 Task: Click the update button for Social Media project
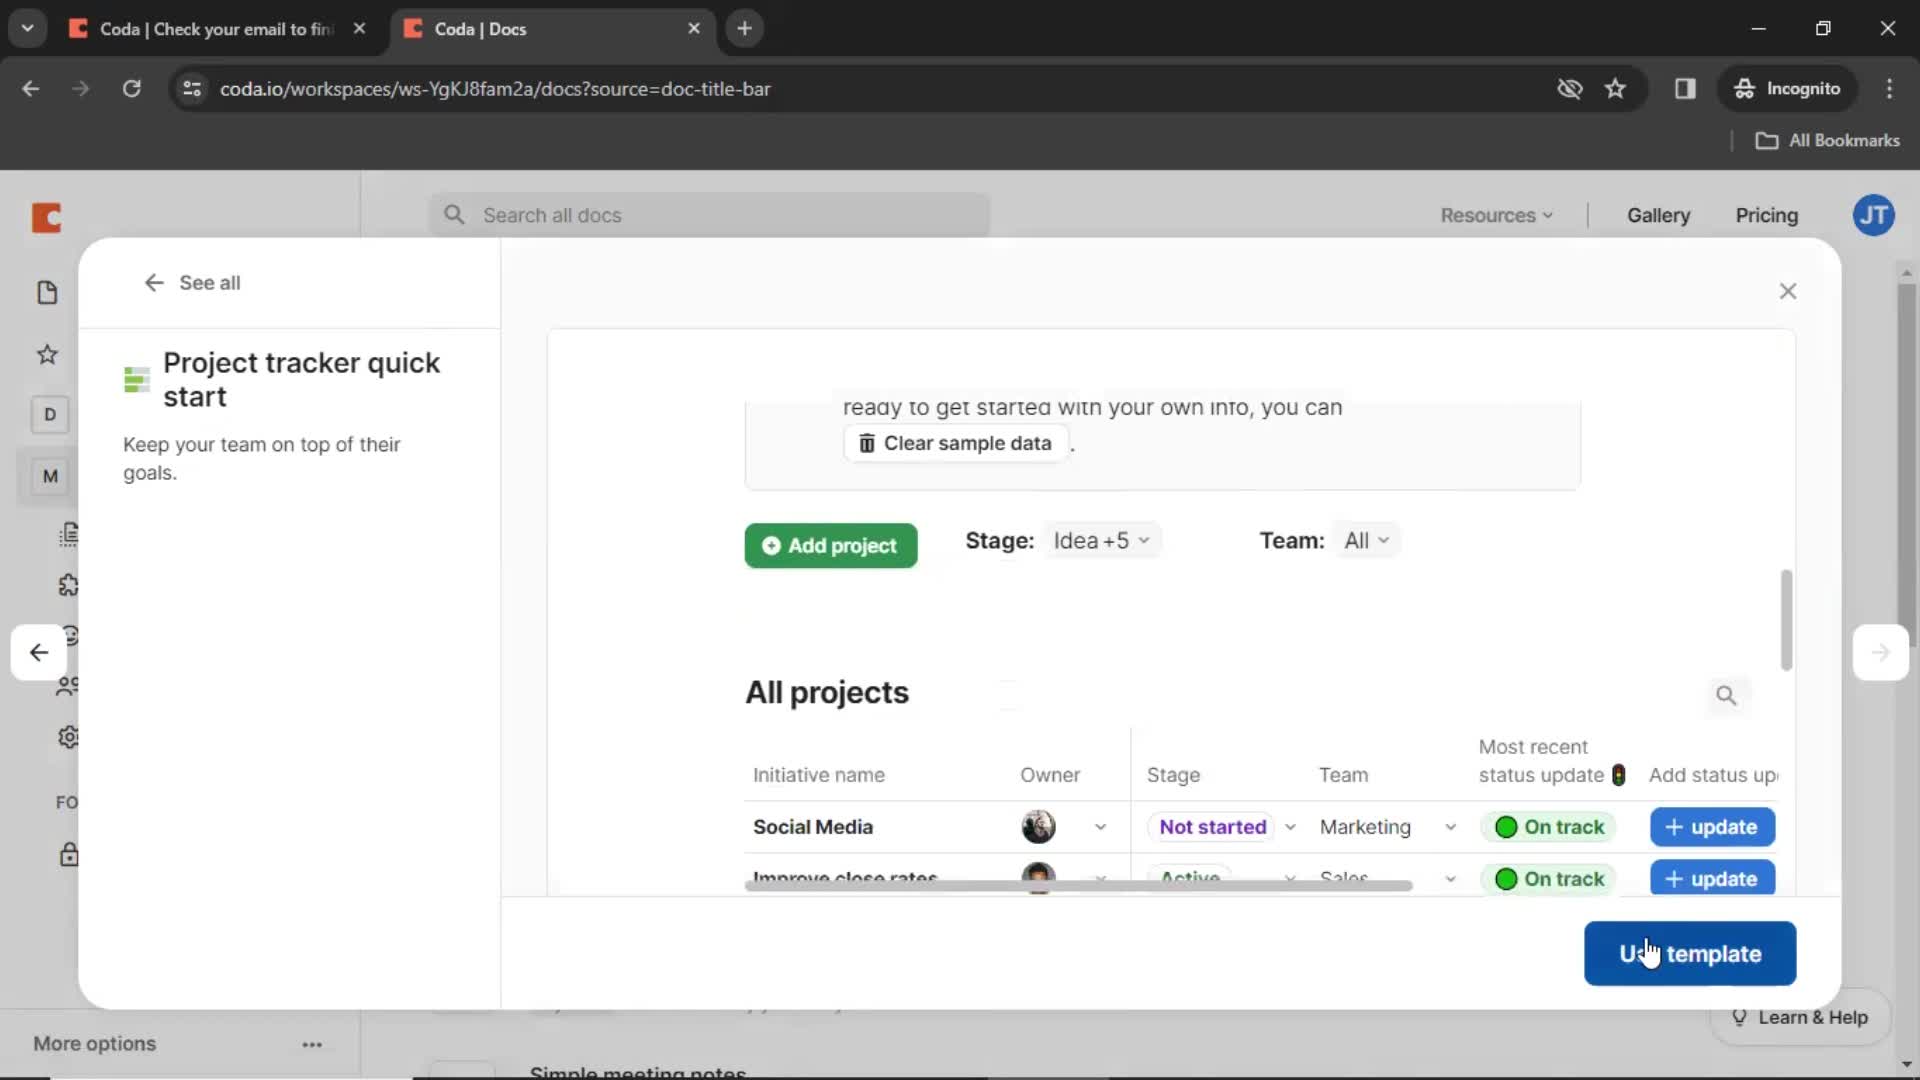1712,827
